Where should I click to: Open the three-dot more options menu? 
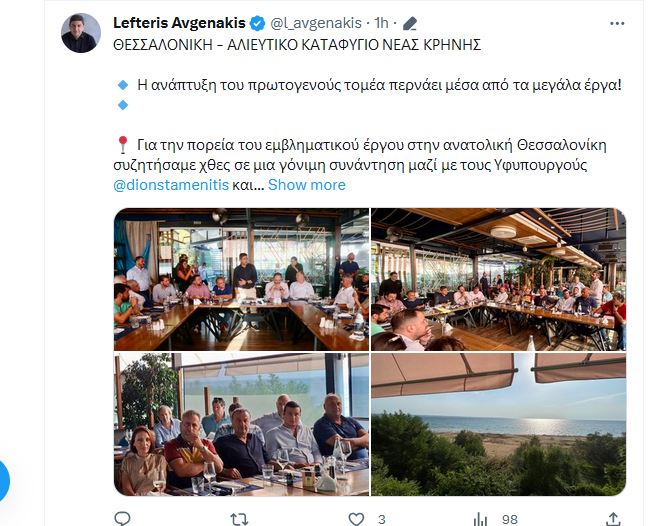click(617, 23)
